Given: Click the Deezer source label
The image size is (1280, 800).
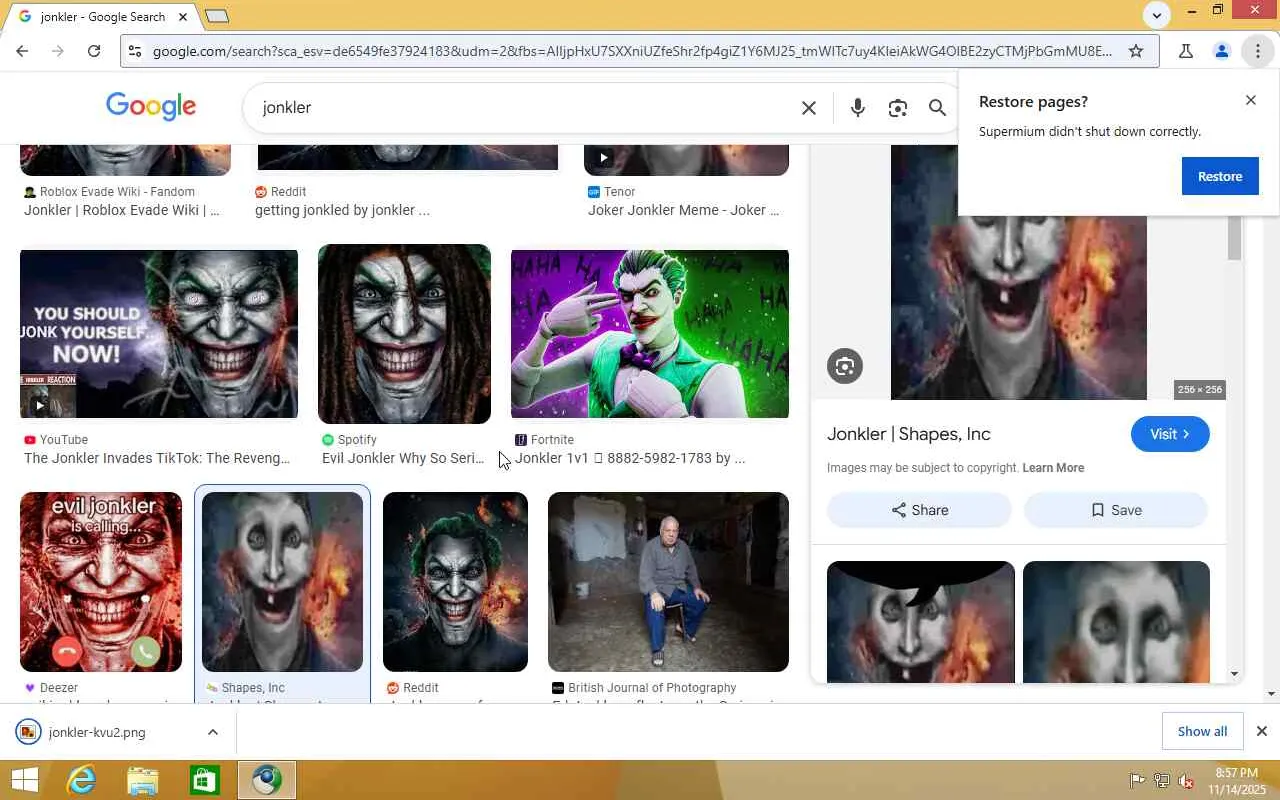Looking at the screenshot, I should (x=59, y=688).
